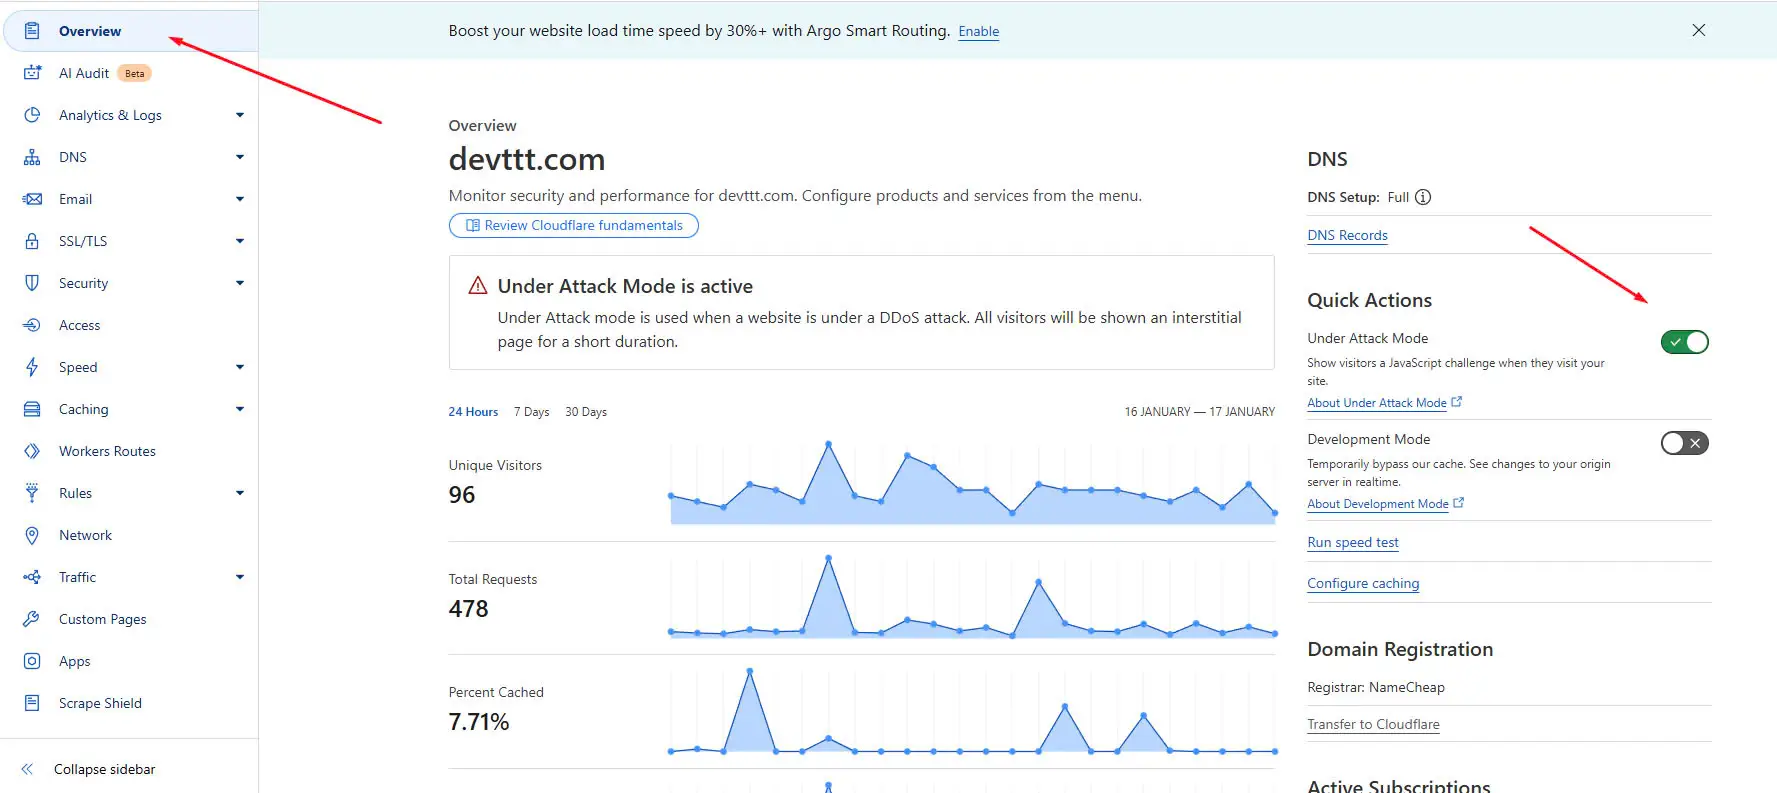
Task: Click the Speed lightning bolt icon
Action: click(x=32, y=367)
